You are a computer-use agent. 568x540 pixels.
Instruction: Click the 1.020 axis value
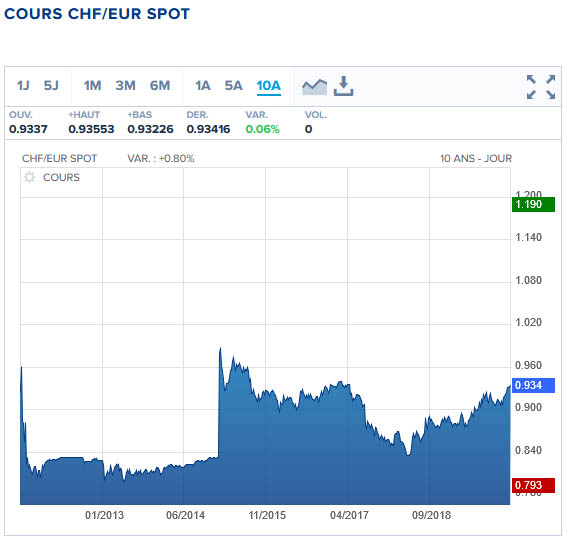pos(529,322)
